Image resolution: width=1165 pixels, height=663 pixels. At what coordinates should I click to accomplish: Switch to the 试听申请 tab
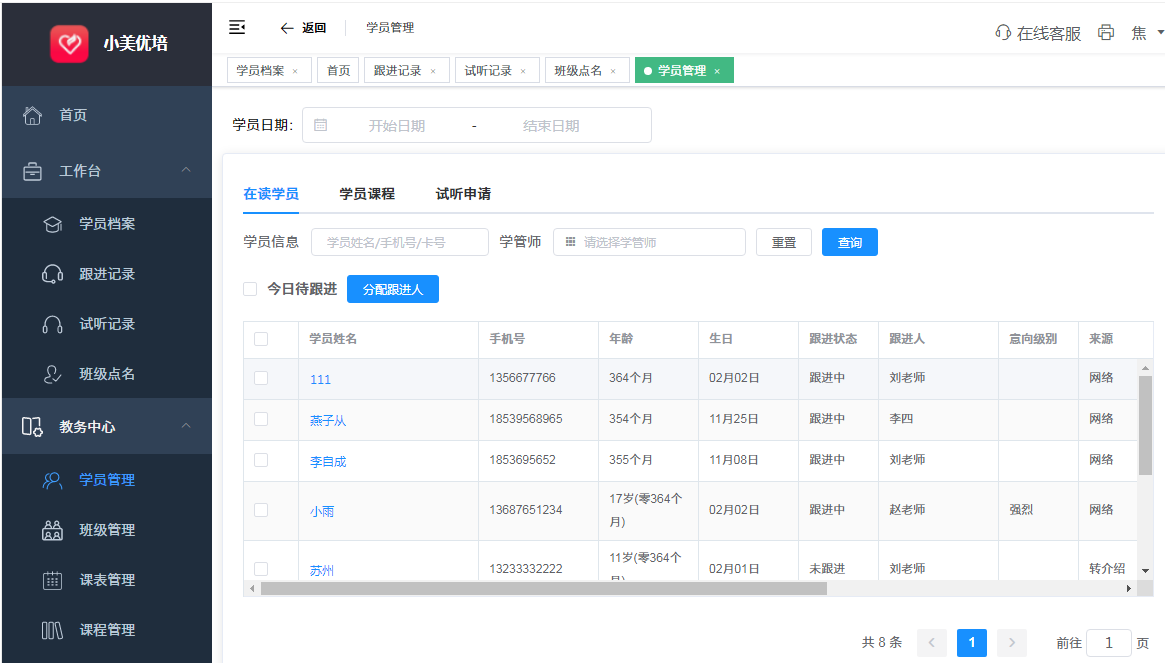[463, 194]
